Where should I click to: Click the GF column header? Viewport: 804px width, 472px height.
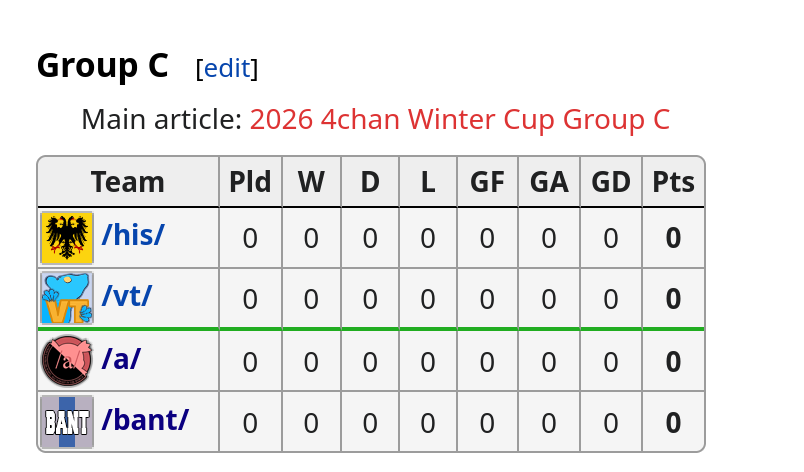click(487, 182)
